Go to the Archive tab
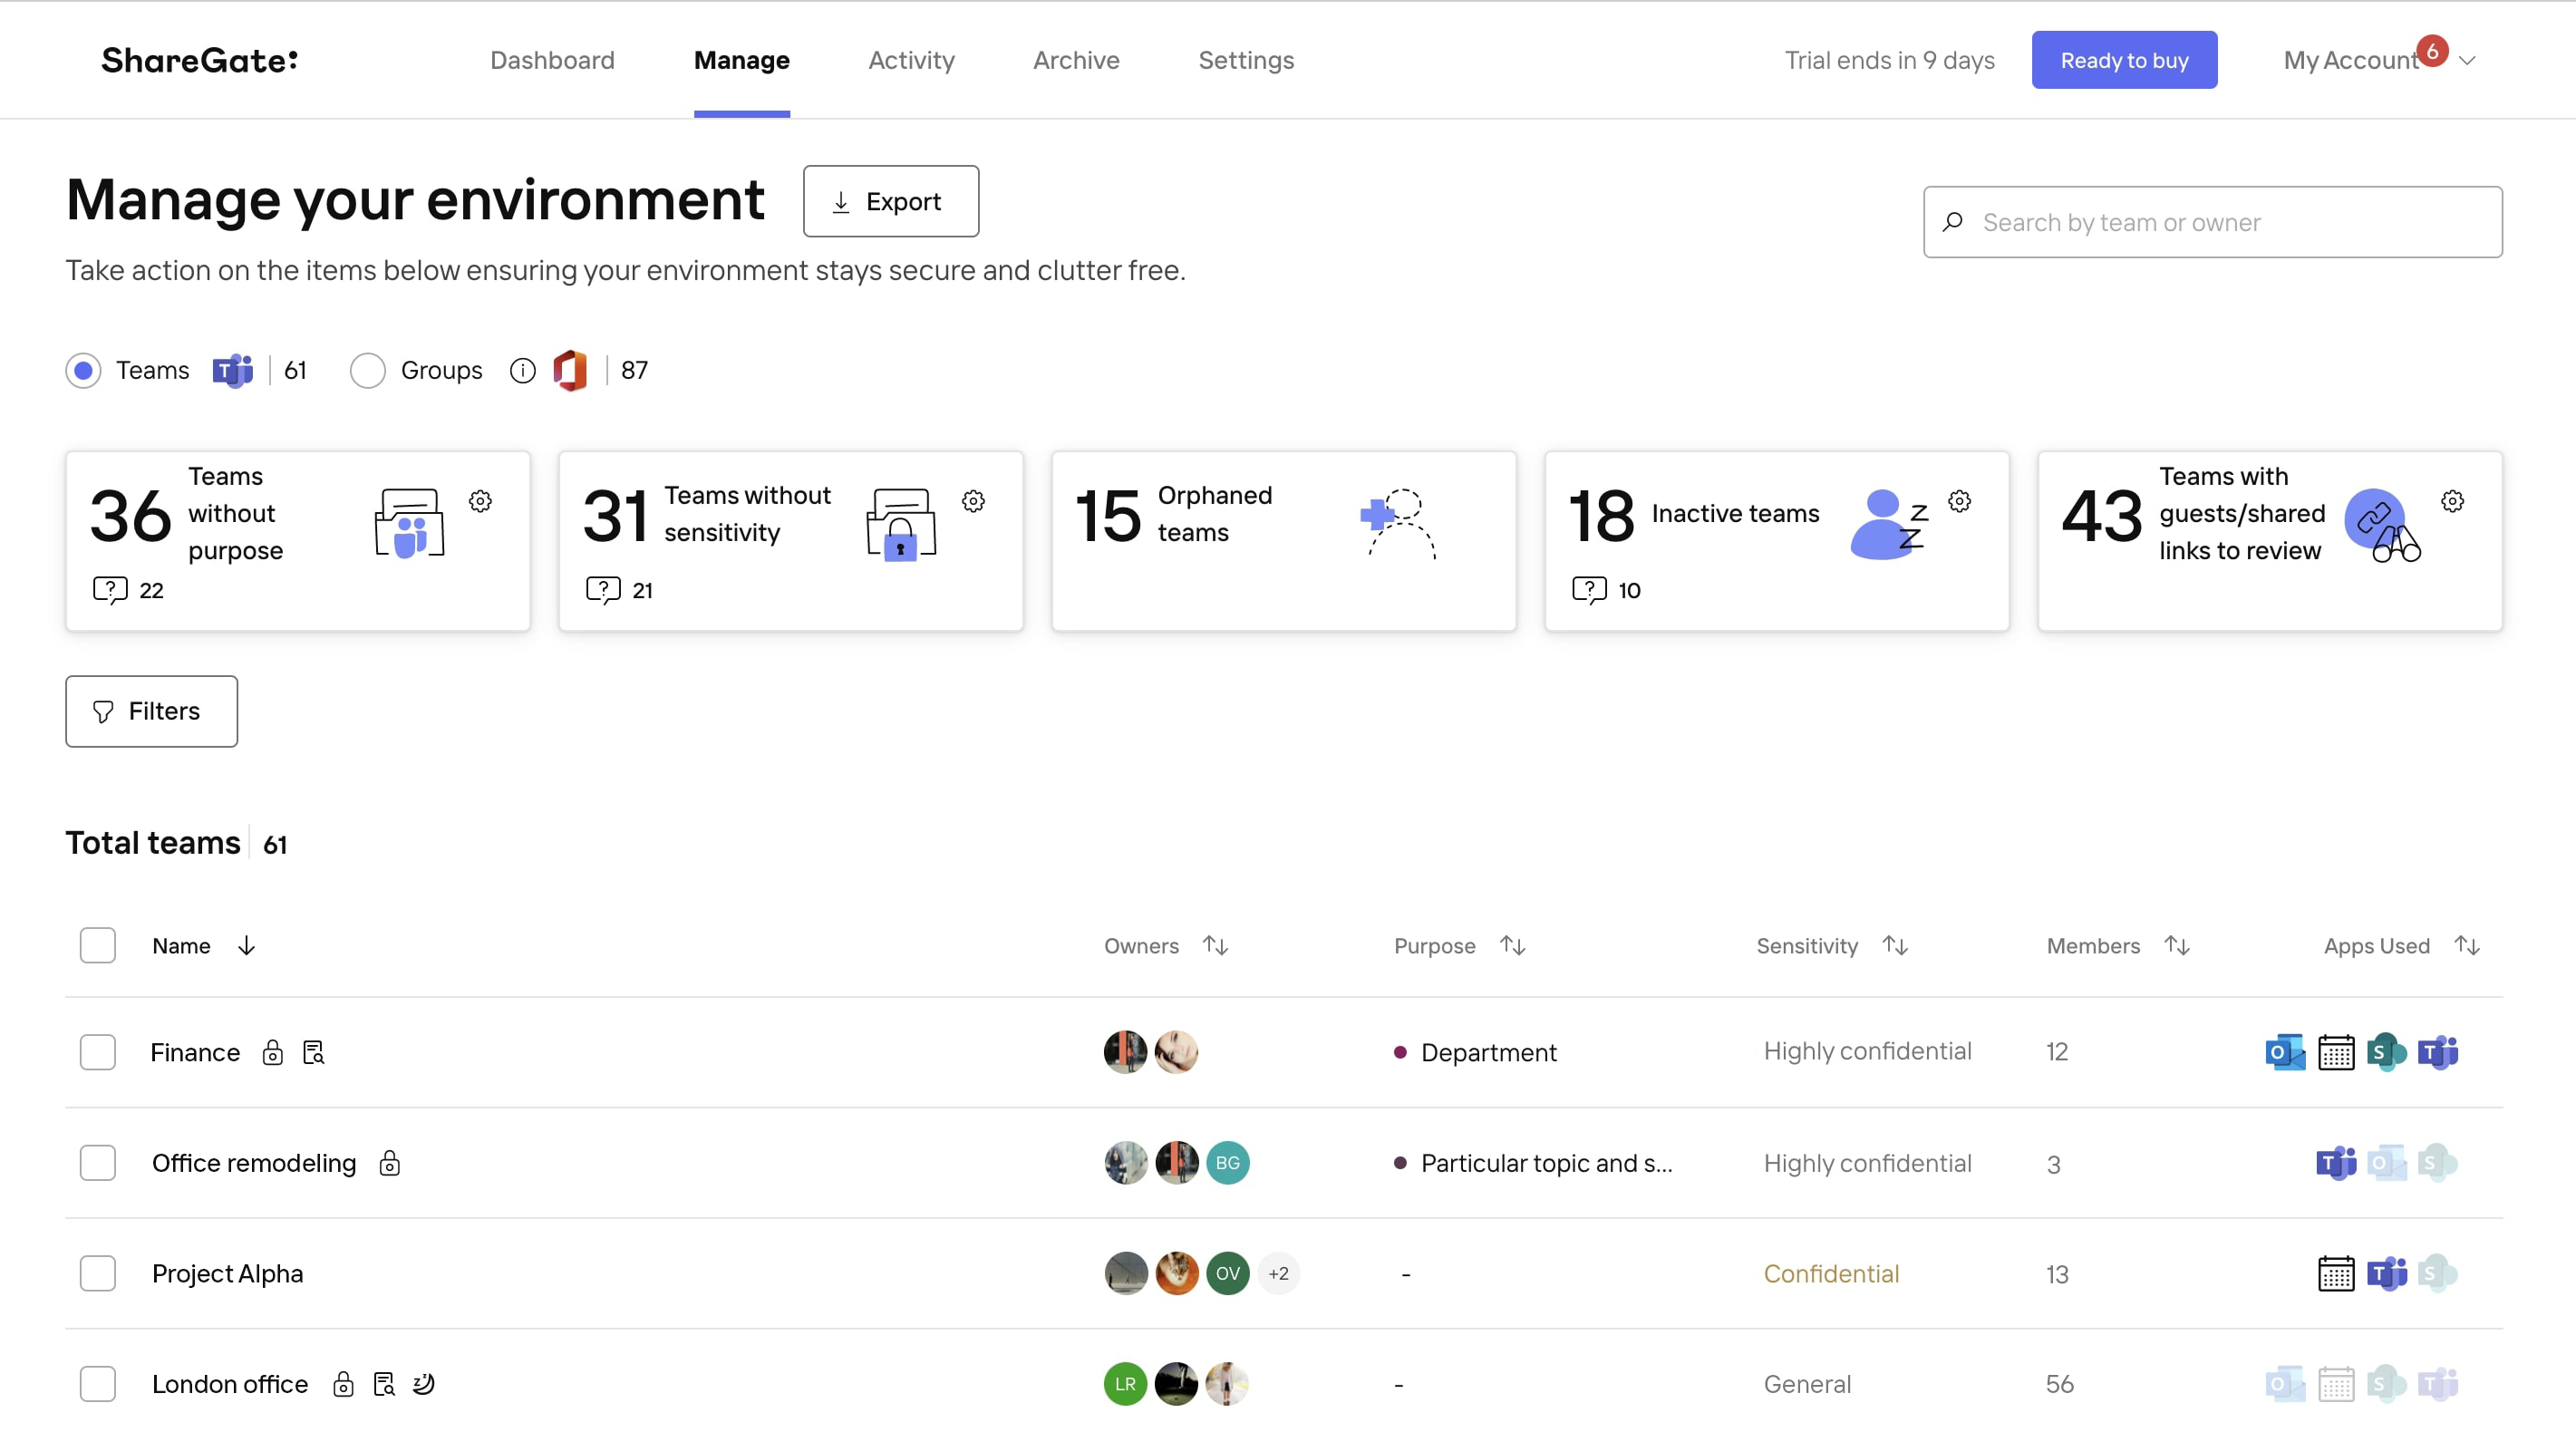The width and height of the screenshot is (2576, 1432). [1076, 61]
